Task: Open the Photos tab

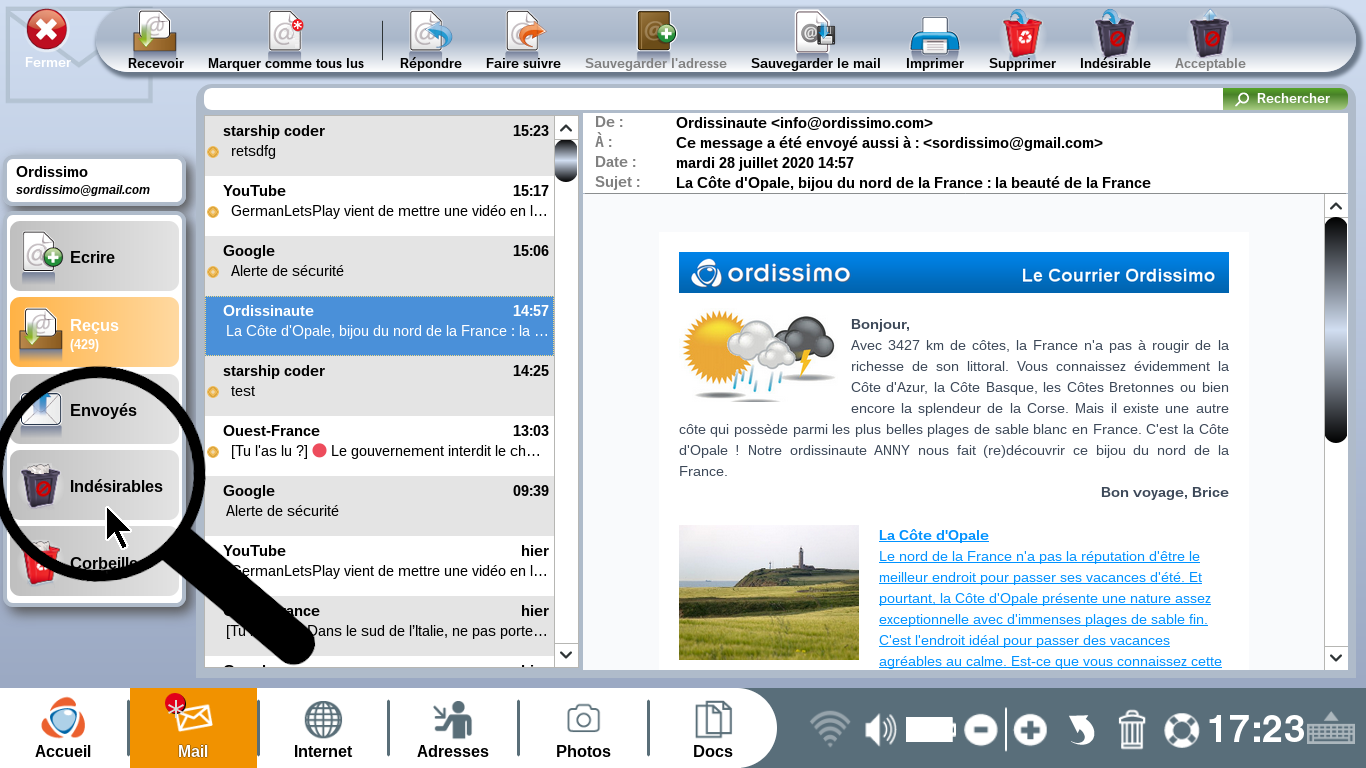Action: coord(583,728)
